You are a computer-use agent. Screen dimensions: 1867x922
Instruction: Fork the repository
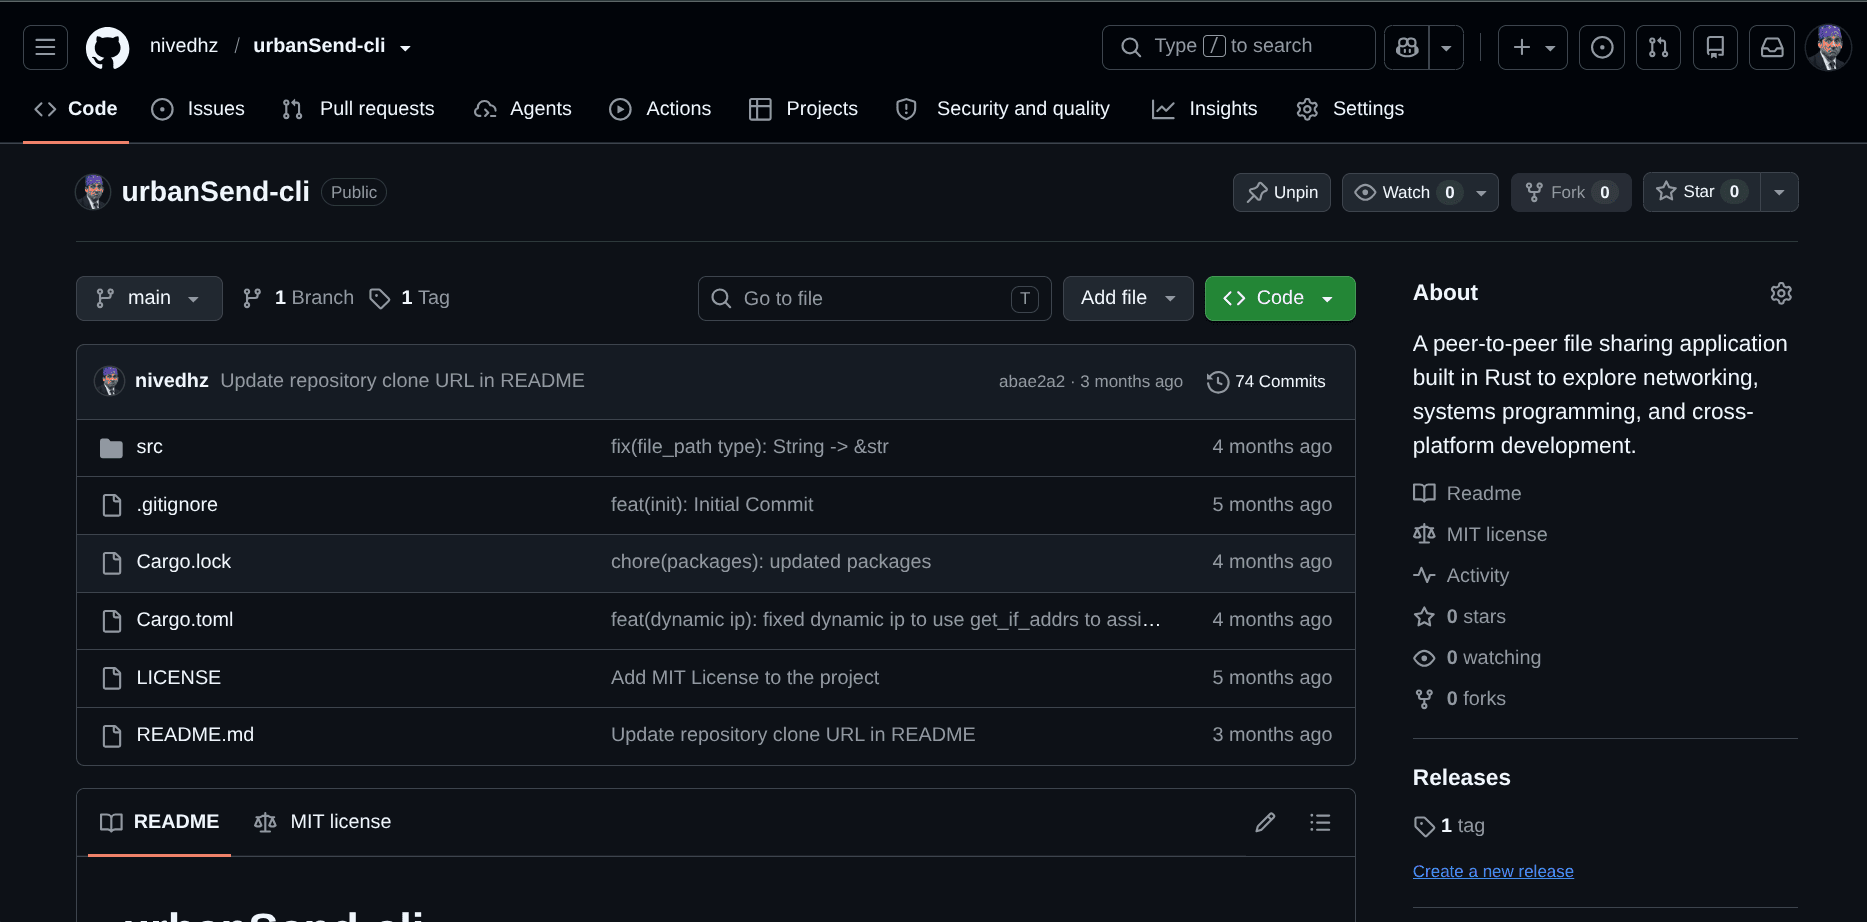click(1571, 192)
